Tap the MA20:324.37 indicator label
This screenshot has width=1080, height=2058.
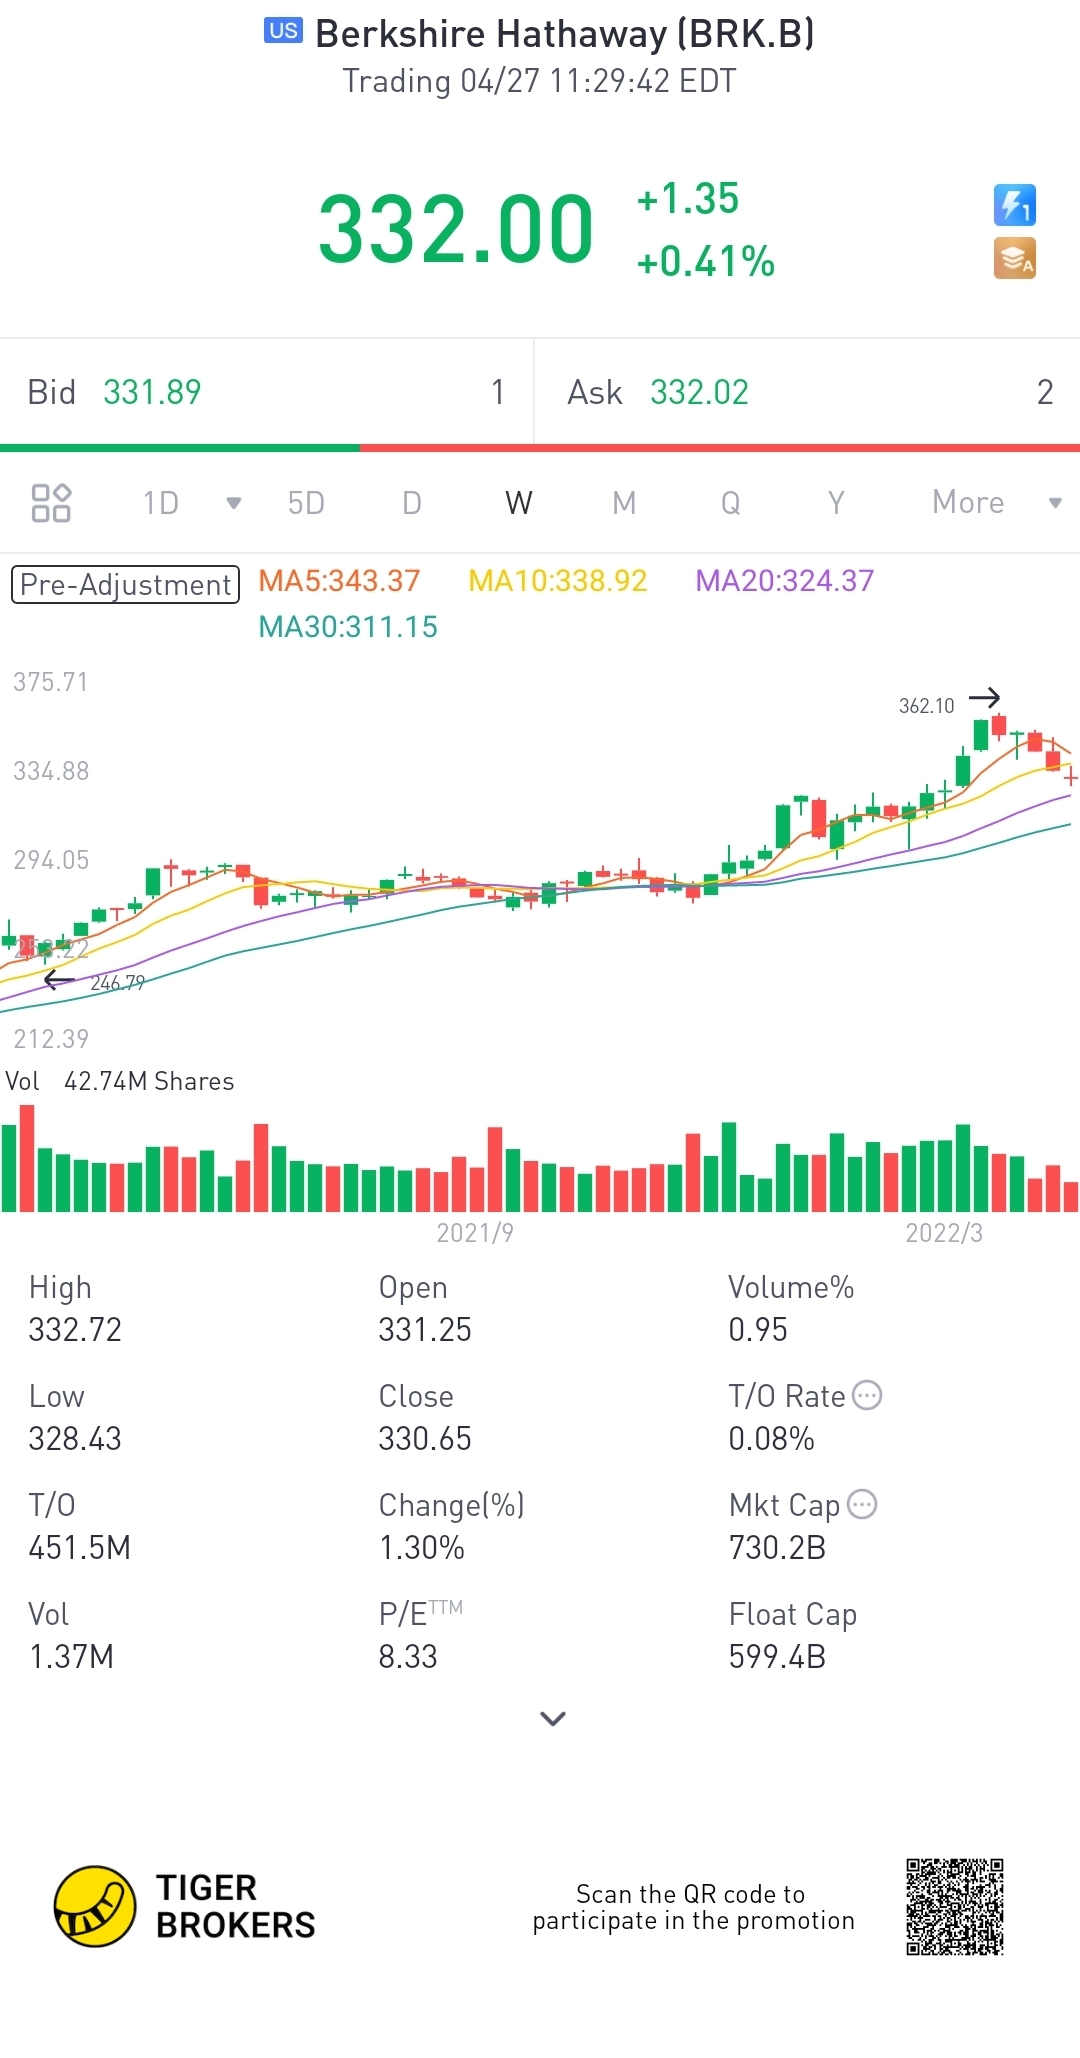coord(785,581)
